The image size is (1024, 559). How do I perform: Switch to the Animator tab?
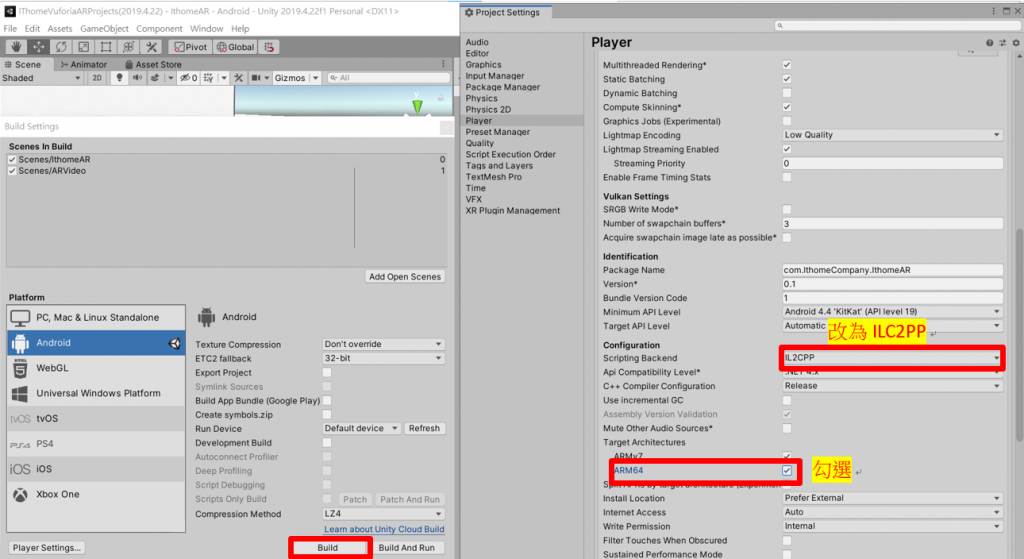pos(84,64)
